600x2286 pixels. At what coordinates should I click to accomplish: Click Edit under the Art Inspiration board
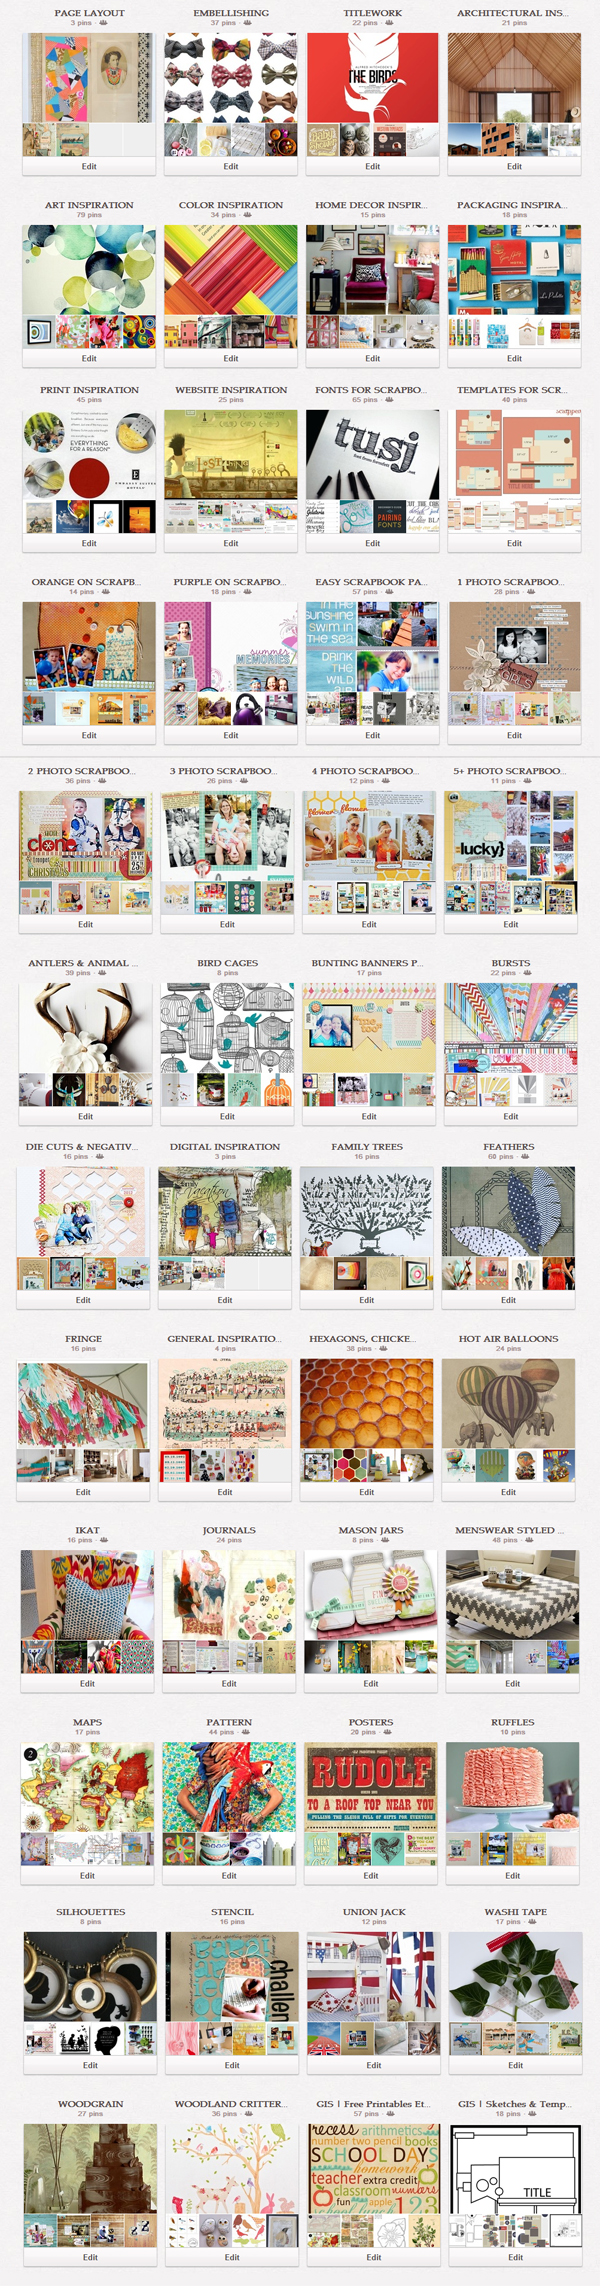coord(89,358)
